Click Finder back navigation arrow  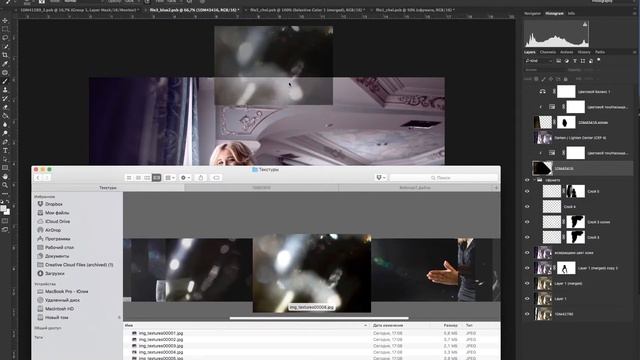[38, 178]
